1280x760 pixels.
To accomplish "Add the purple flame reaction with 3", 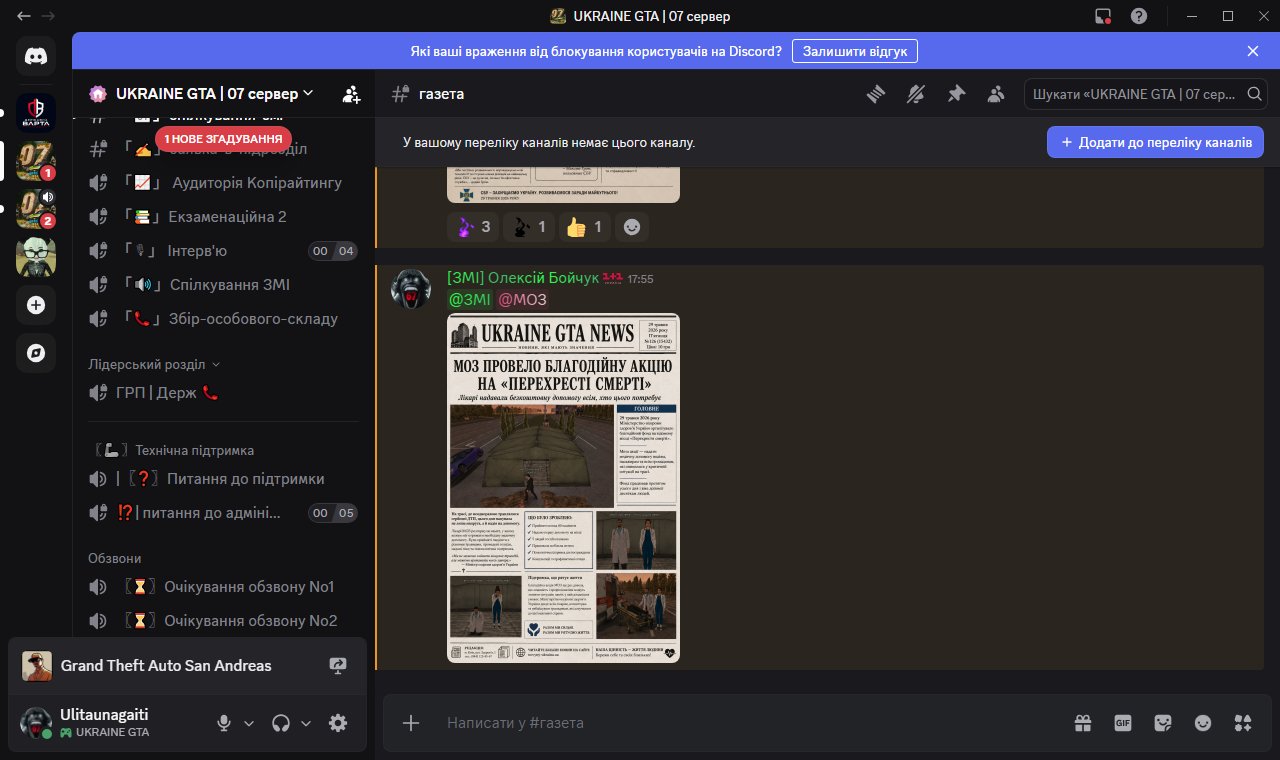I will click(x=473, y=227).
